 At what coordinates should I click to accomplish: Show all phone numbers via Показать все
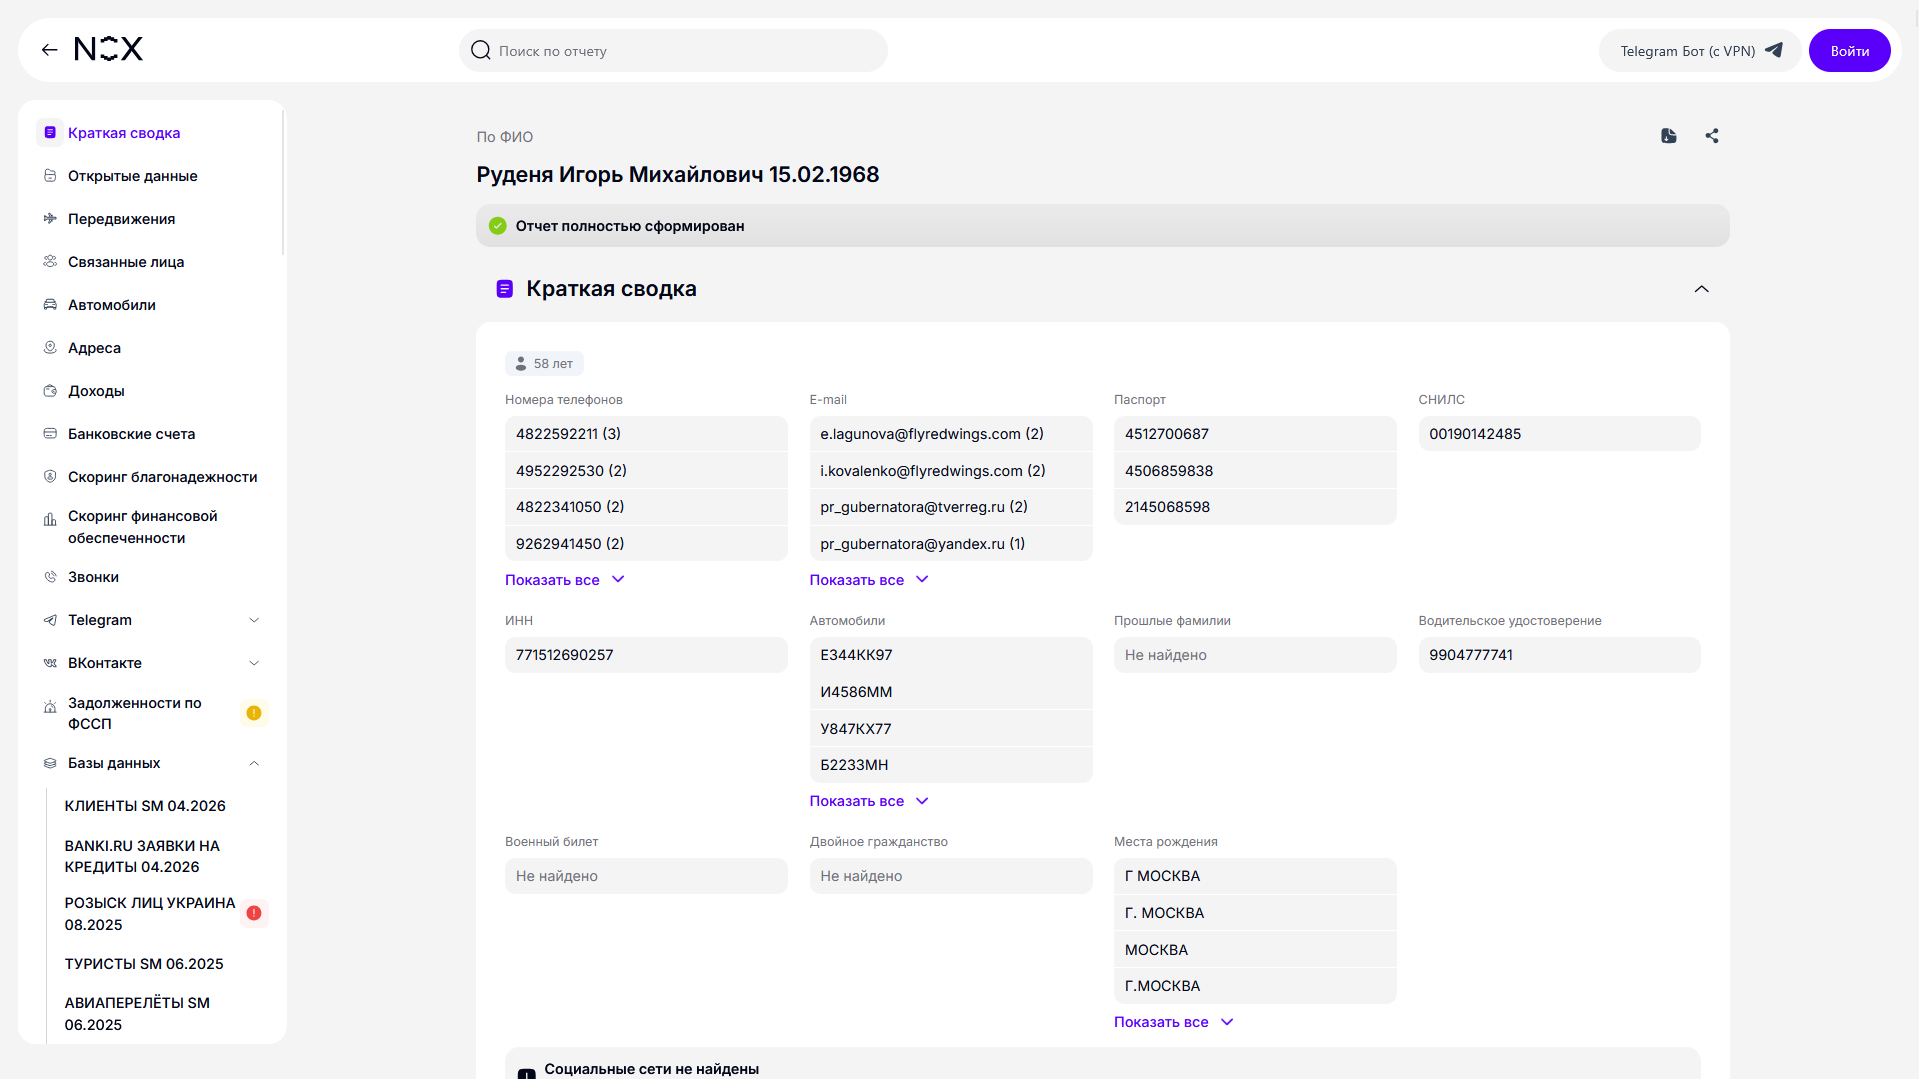565,580
